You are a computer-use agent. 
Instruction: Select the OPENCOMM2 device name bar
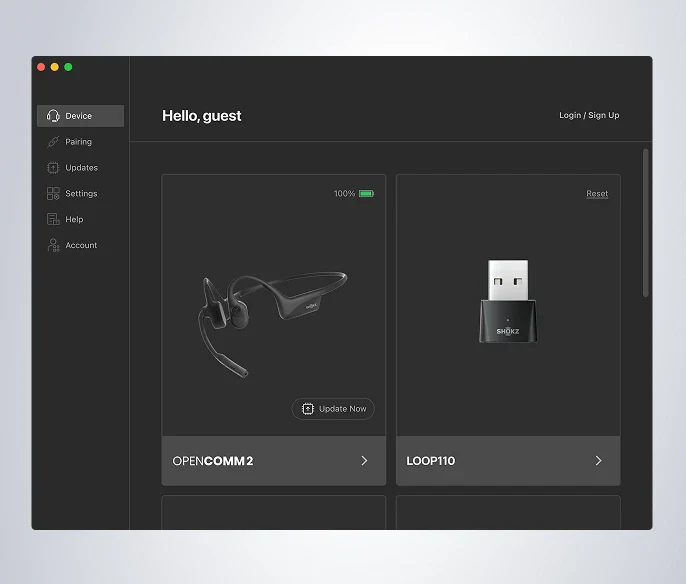click(x=274, y=460)
